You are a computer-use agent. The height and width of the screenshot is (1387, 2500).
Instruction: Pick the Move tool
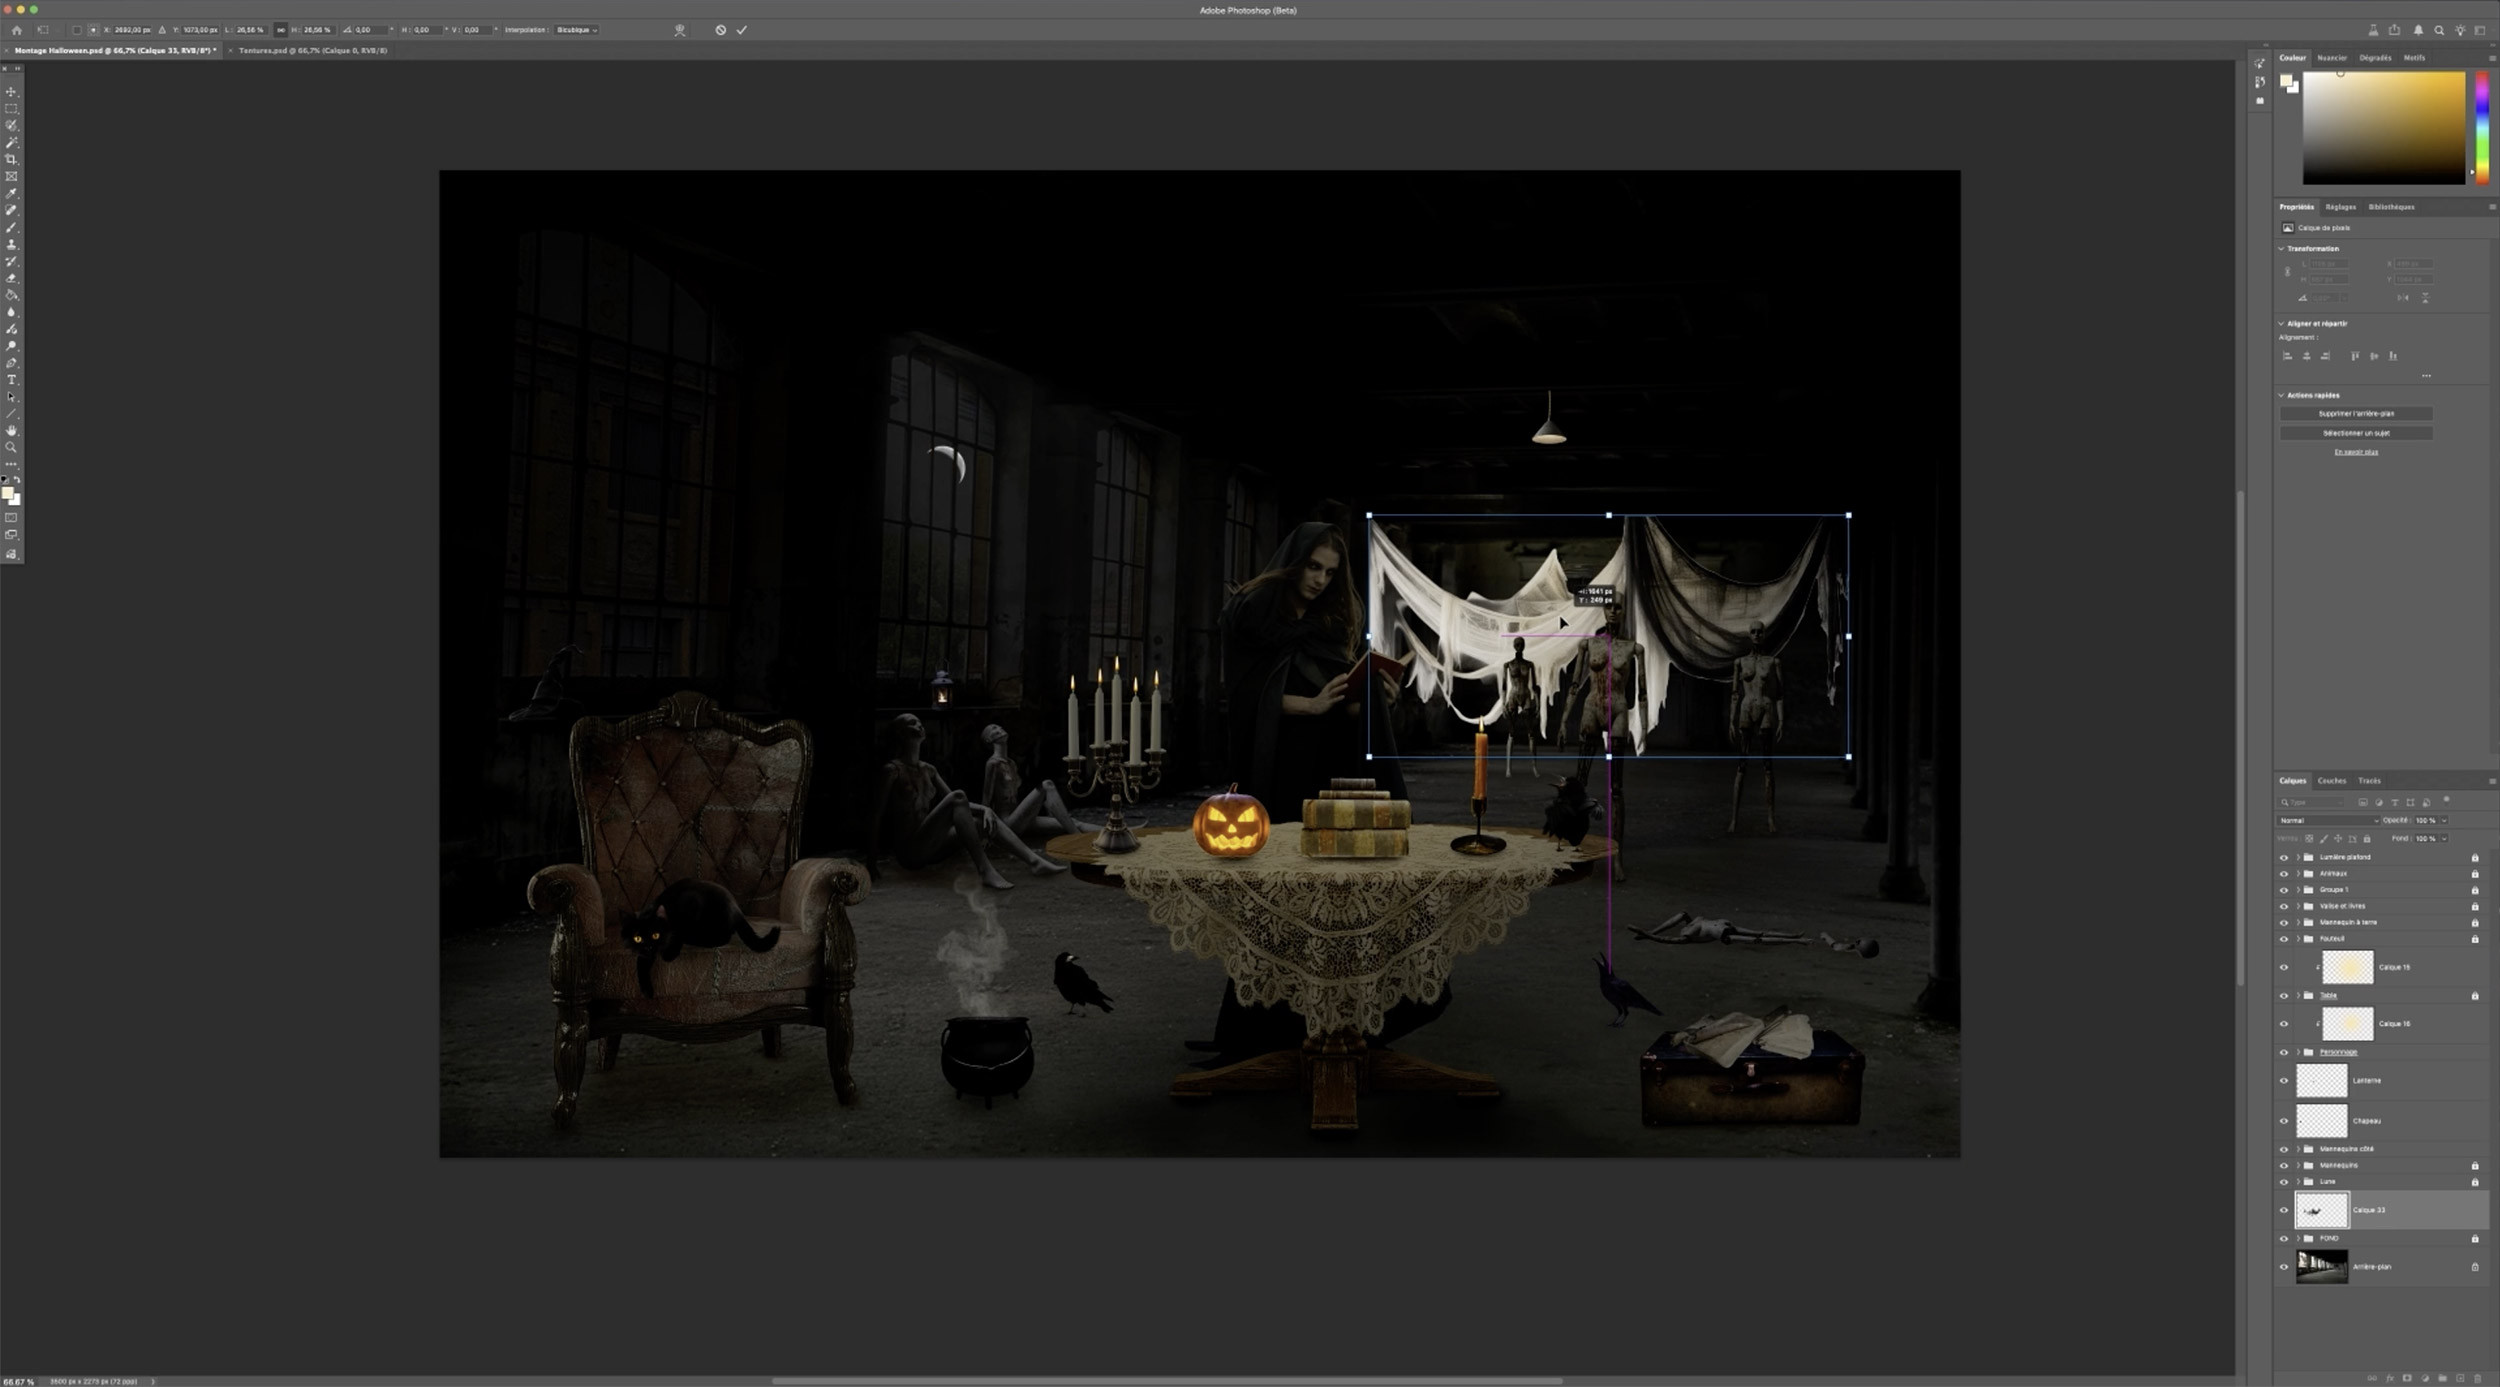(x=12, y=91)
